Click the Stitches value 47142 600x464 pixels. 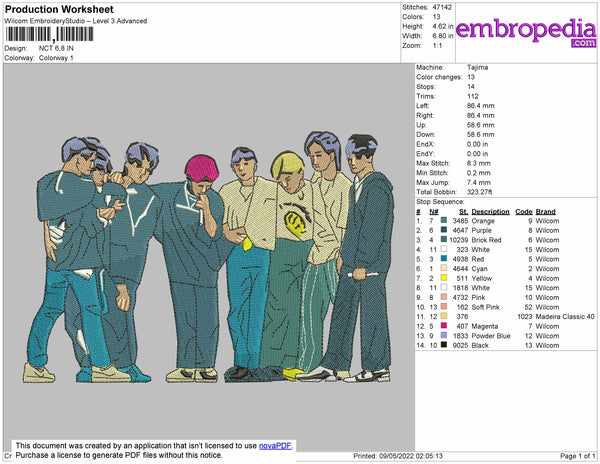point(442,7)
